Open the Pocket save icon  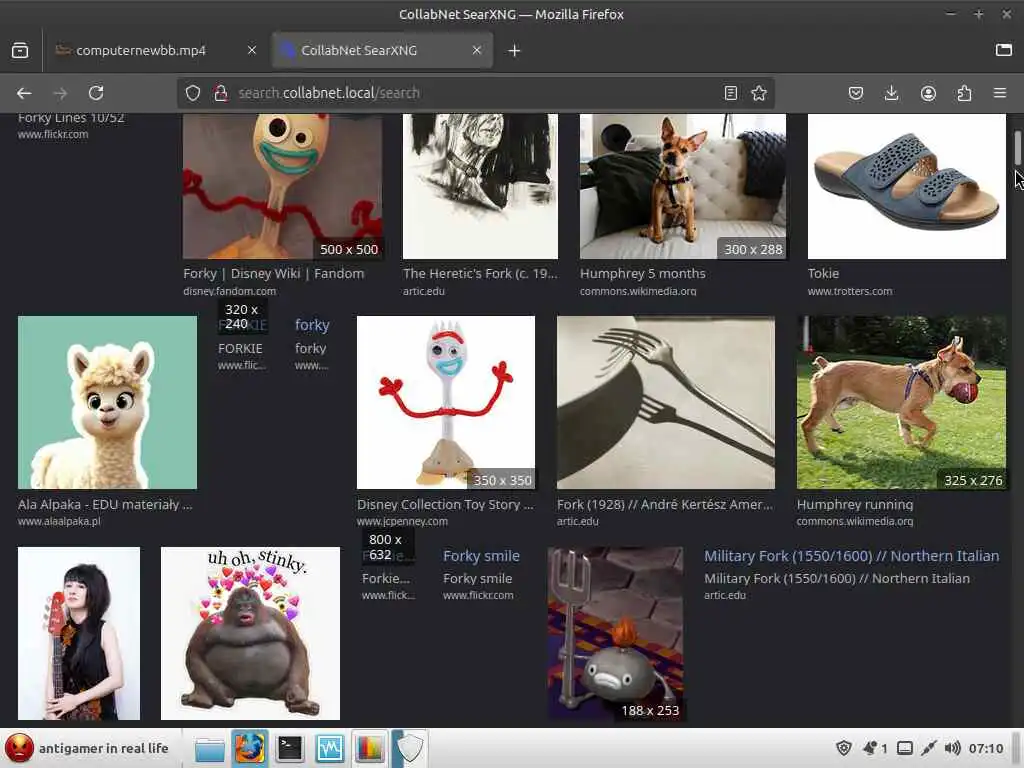[856, 93]
